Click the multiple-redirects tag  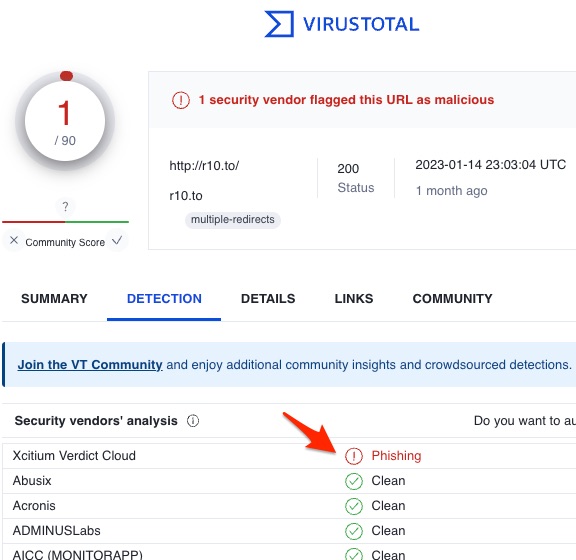(x=233, y=220)
